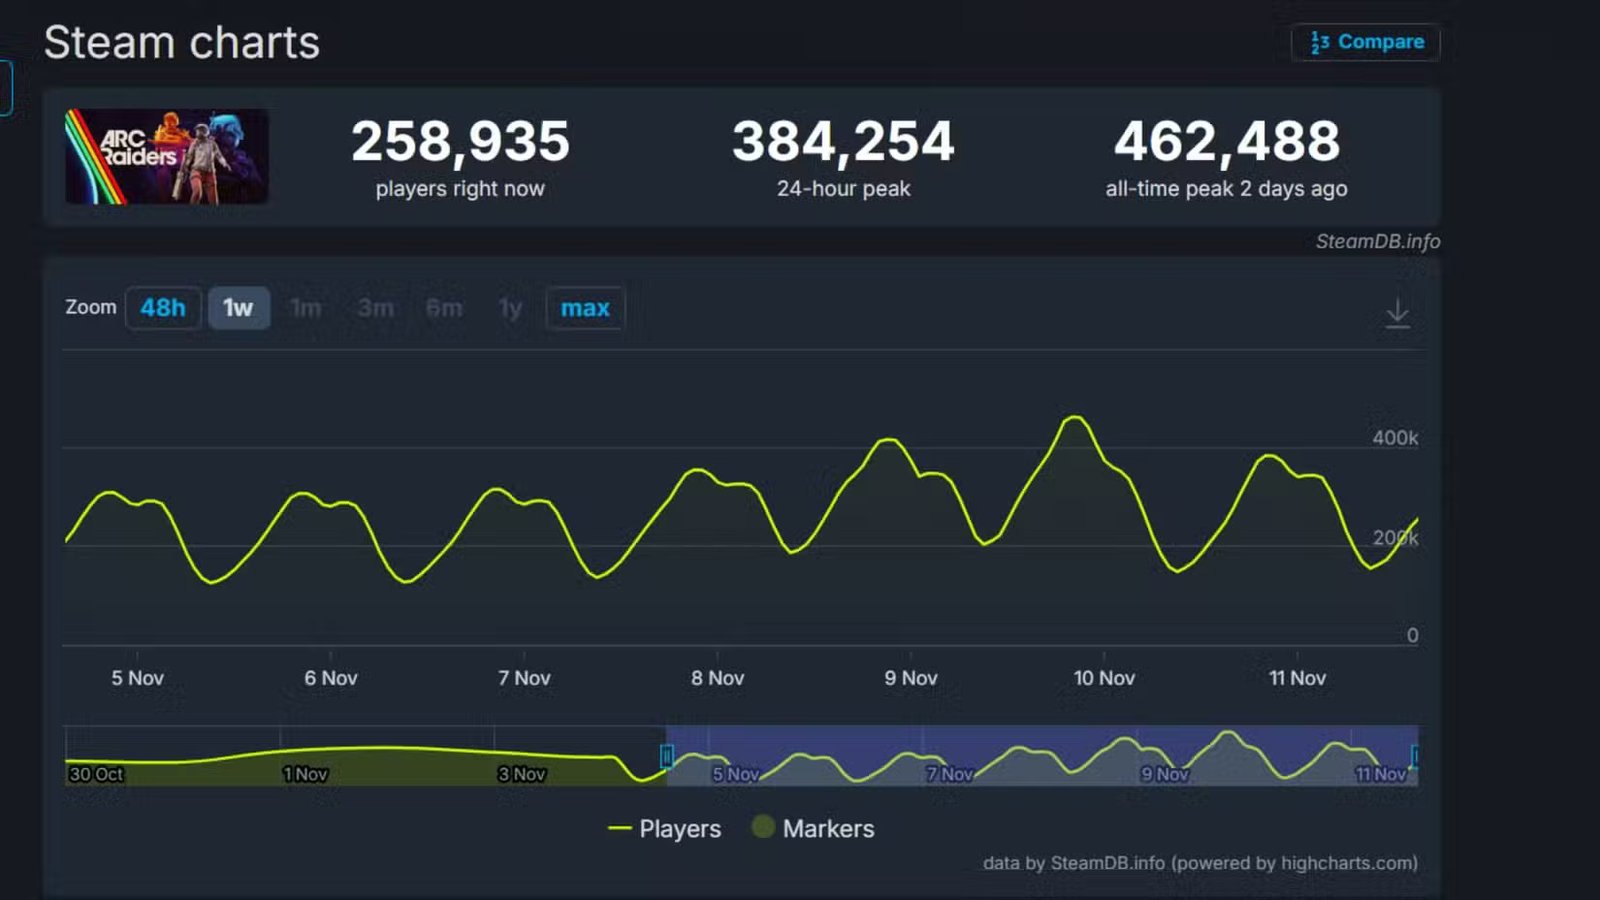This screenshot has width=1600, height=900.
Task: Click the green Markers legend dot
Action: (x=763, y=828)
